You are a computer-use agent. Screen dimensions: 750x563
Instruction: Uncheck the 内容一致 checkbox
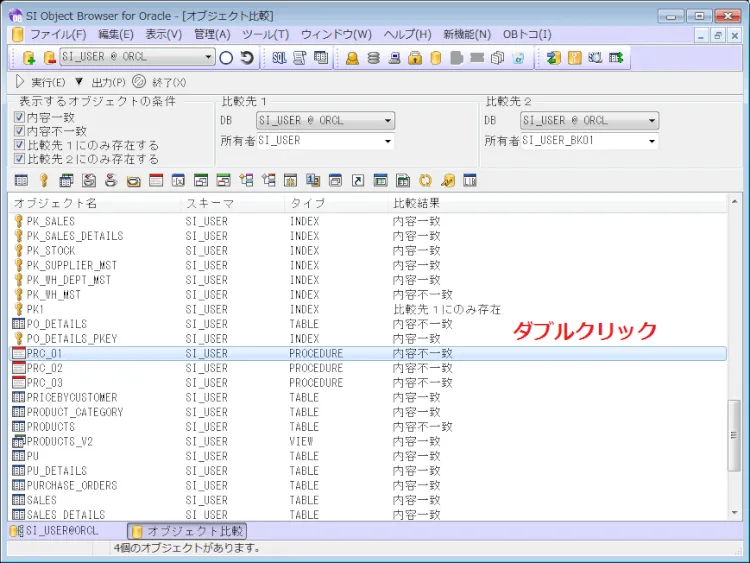pos(19,117)
